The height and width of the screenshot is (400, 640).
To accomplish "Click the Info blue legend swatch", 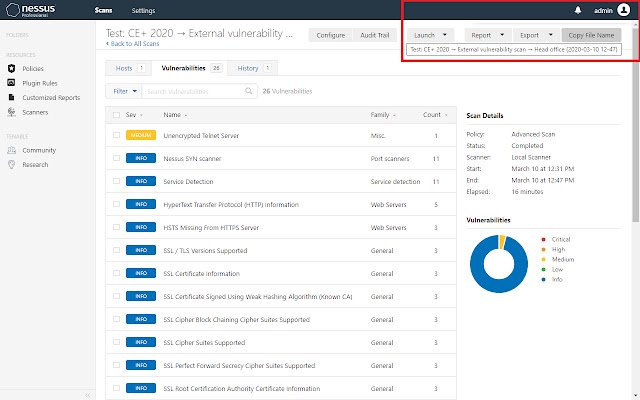I will (543, 279).
